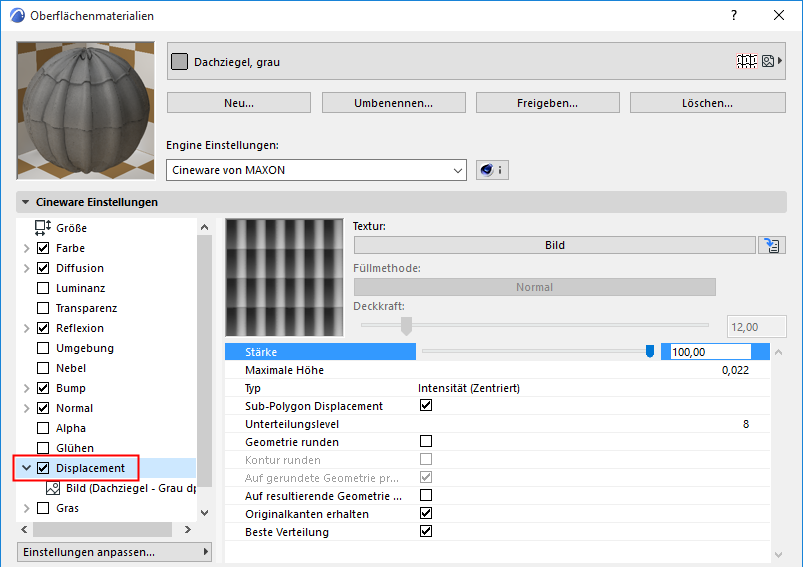Close the Oberflächenmaterialien dialog

point(778,15)
